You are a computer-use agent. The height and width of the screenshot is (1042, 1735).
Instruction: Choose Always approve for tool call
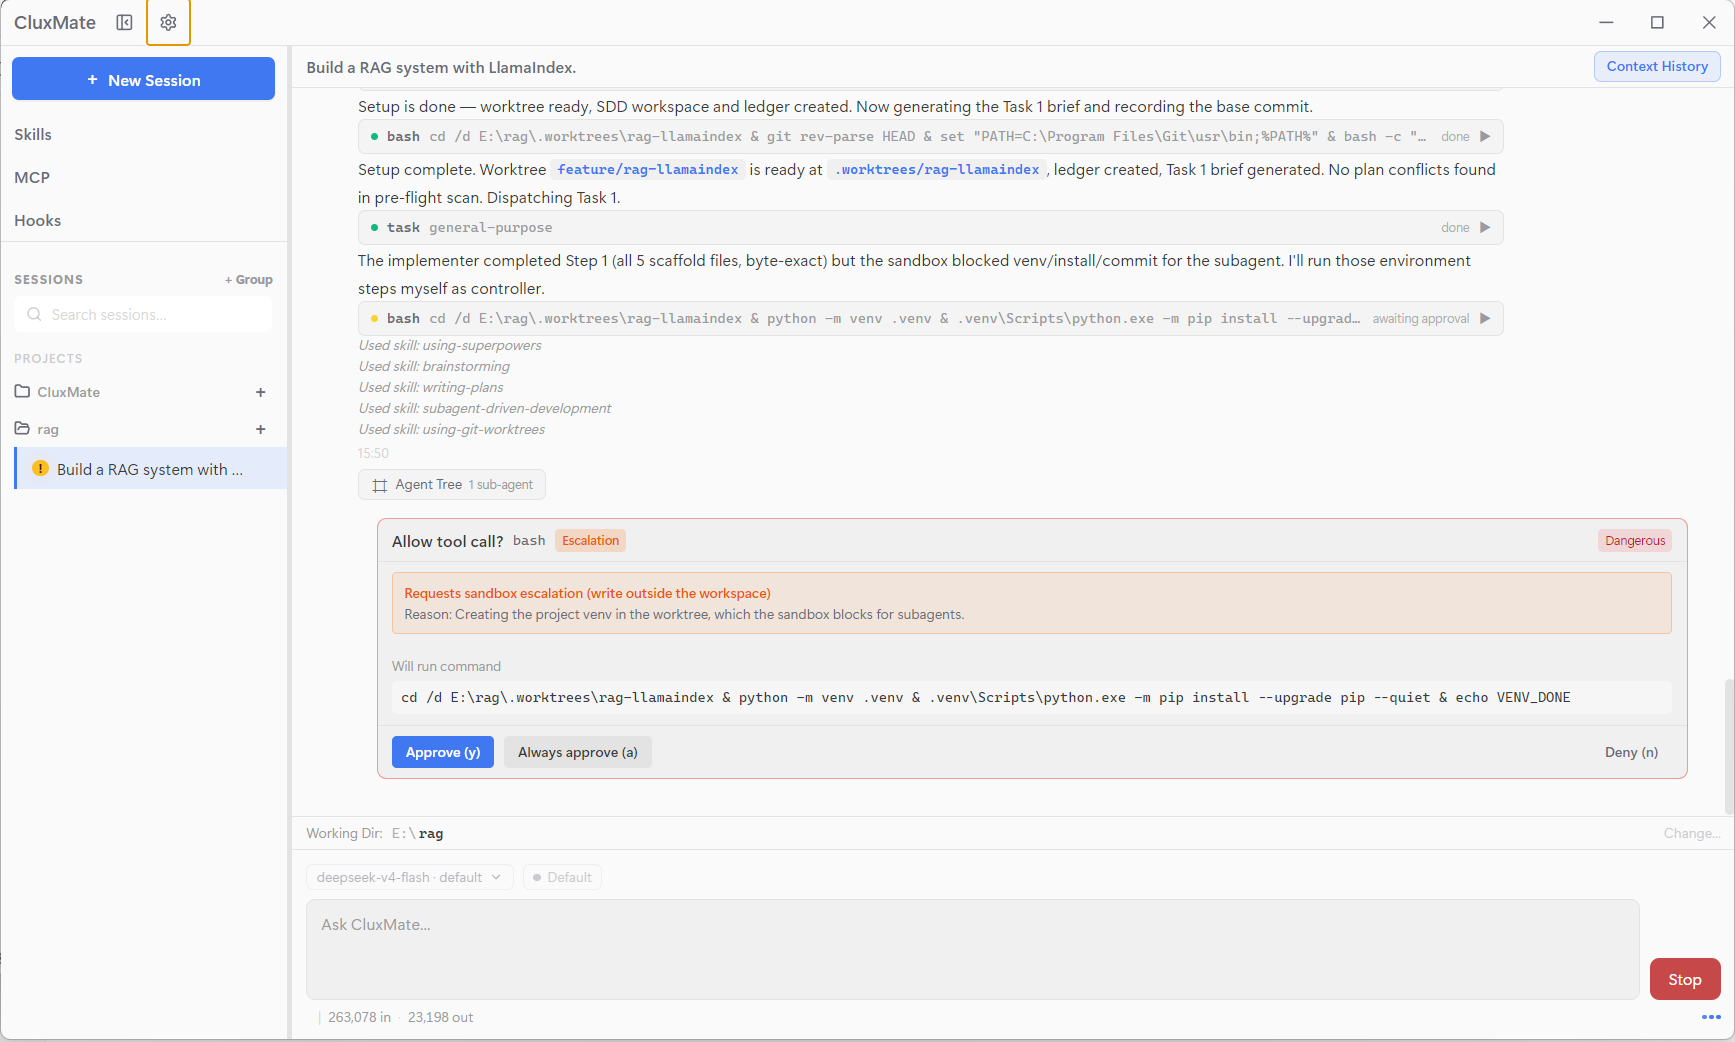pyautogui.click(x=578, y=752)
